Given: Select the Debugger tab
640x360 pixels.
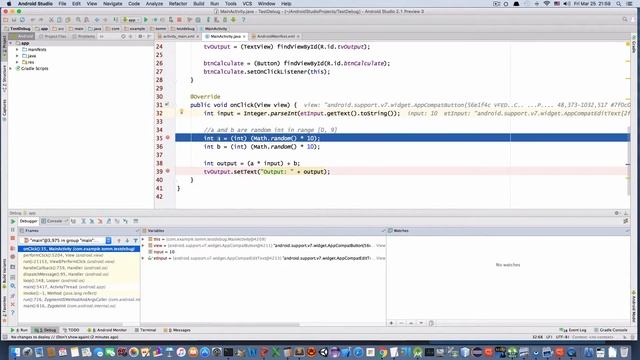Looking at the screenshot, I should (28, 221).
